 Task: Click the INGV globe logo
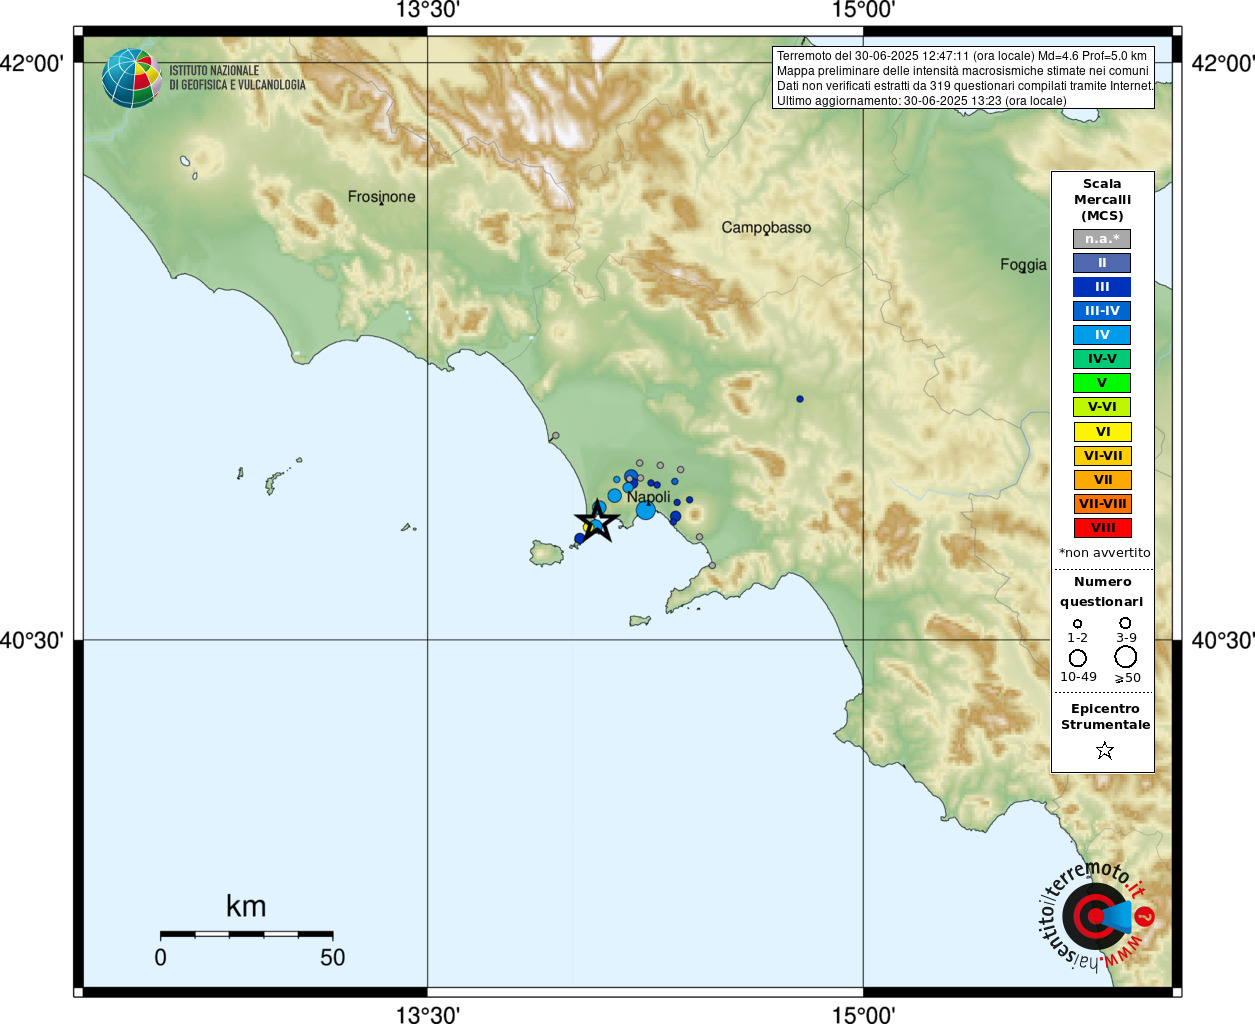[x=131, y=78]
